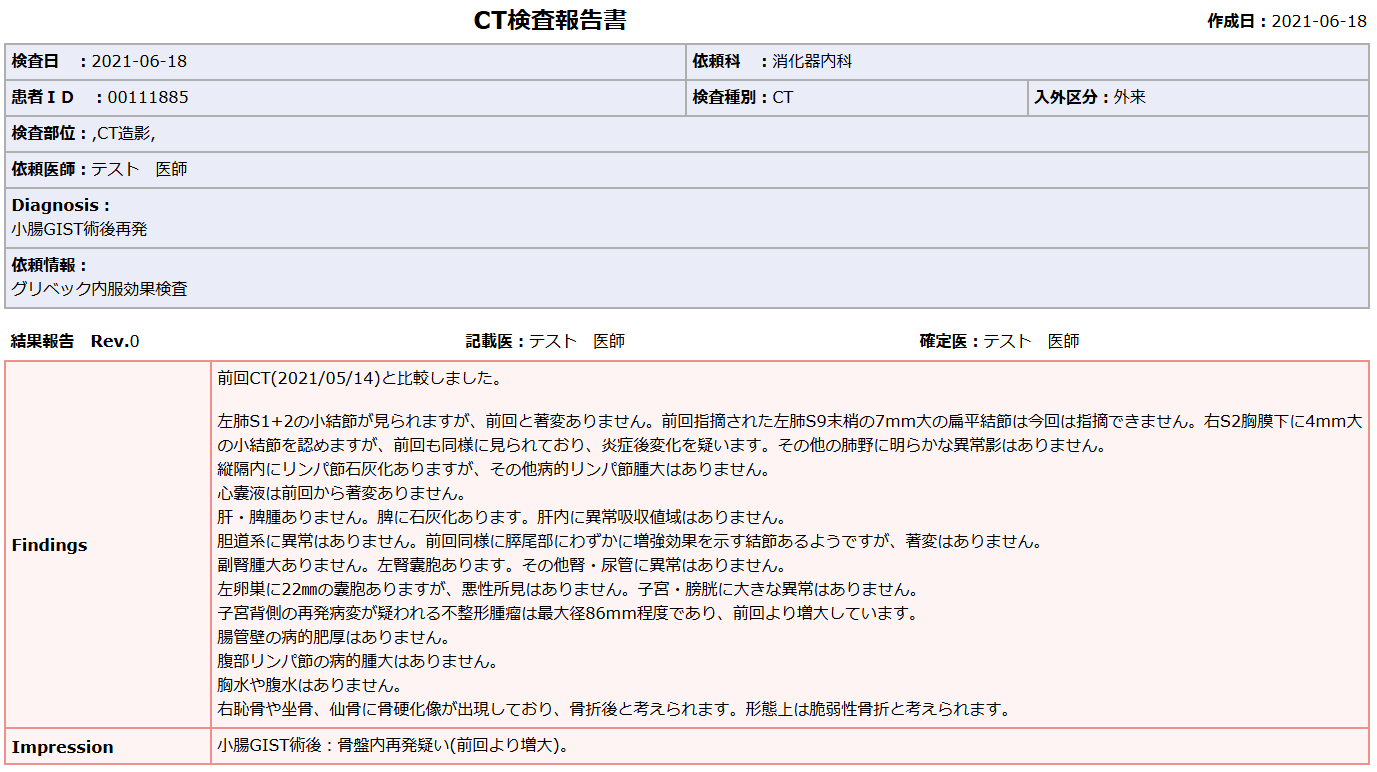The height and width of the screenshot is (772, 1377).
Task: Select the 検査日 2021-06-18 field
Action: point(100,62)
